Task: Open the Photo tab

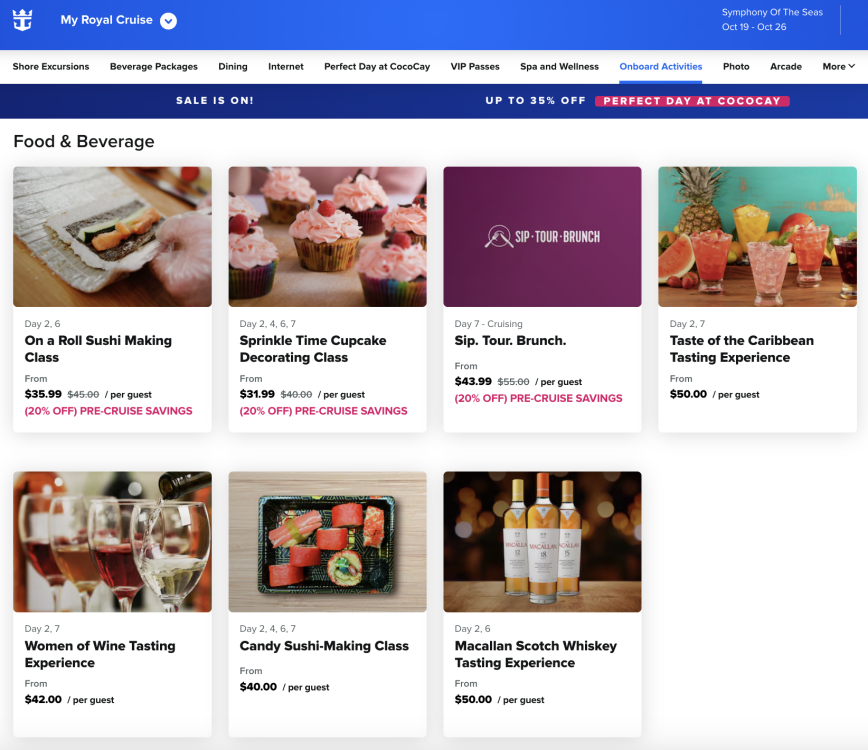Action: (x=736, y=66)
